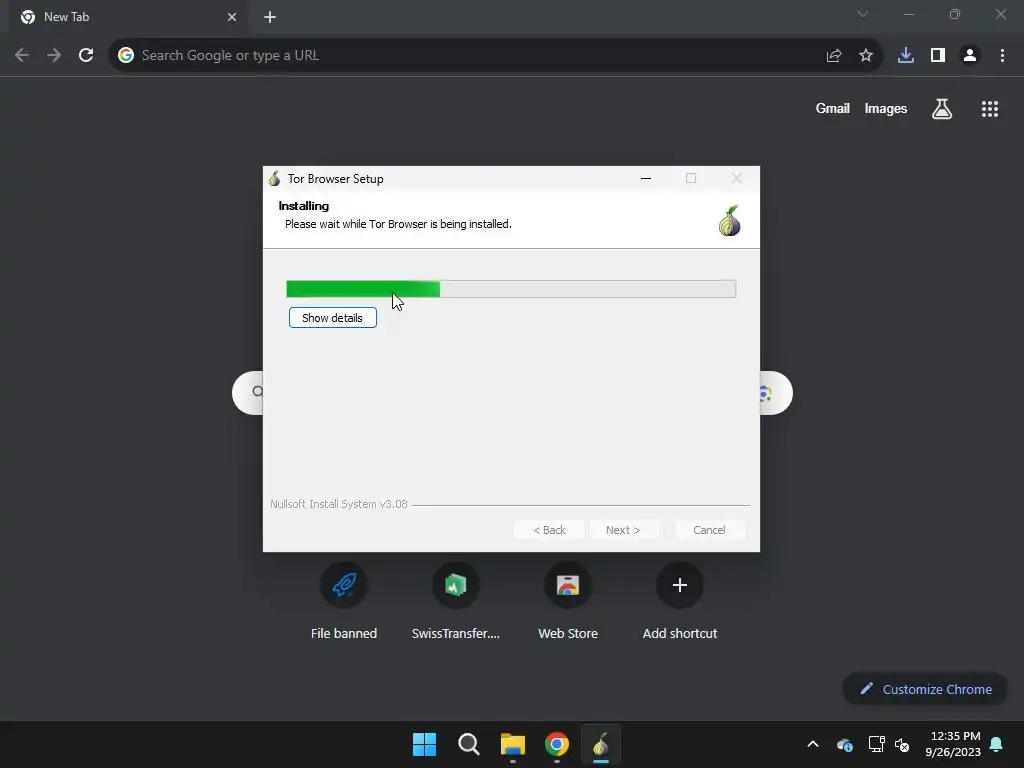1024x768 pixels.
Task: Click the greyed < Back button
Action: tap(549, 530)
